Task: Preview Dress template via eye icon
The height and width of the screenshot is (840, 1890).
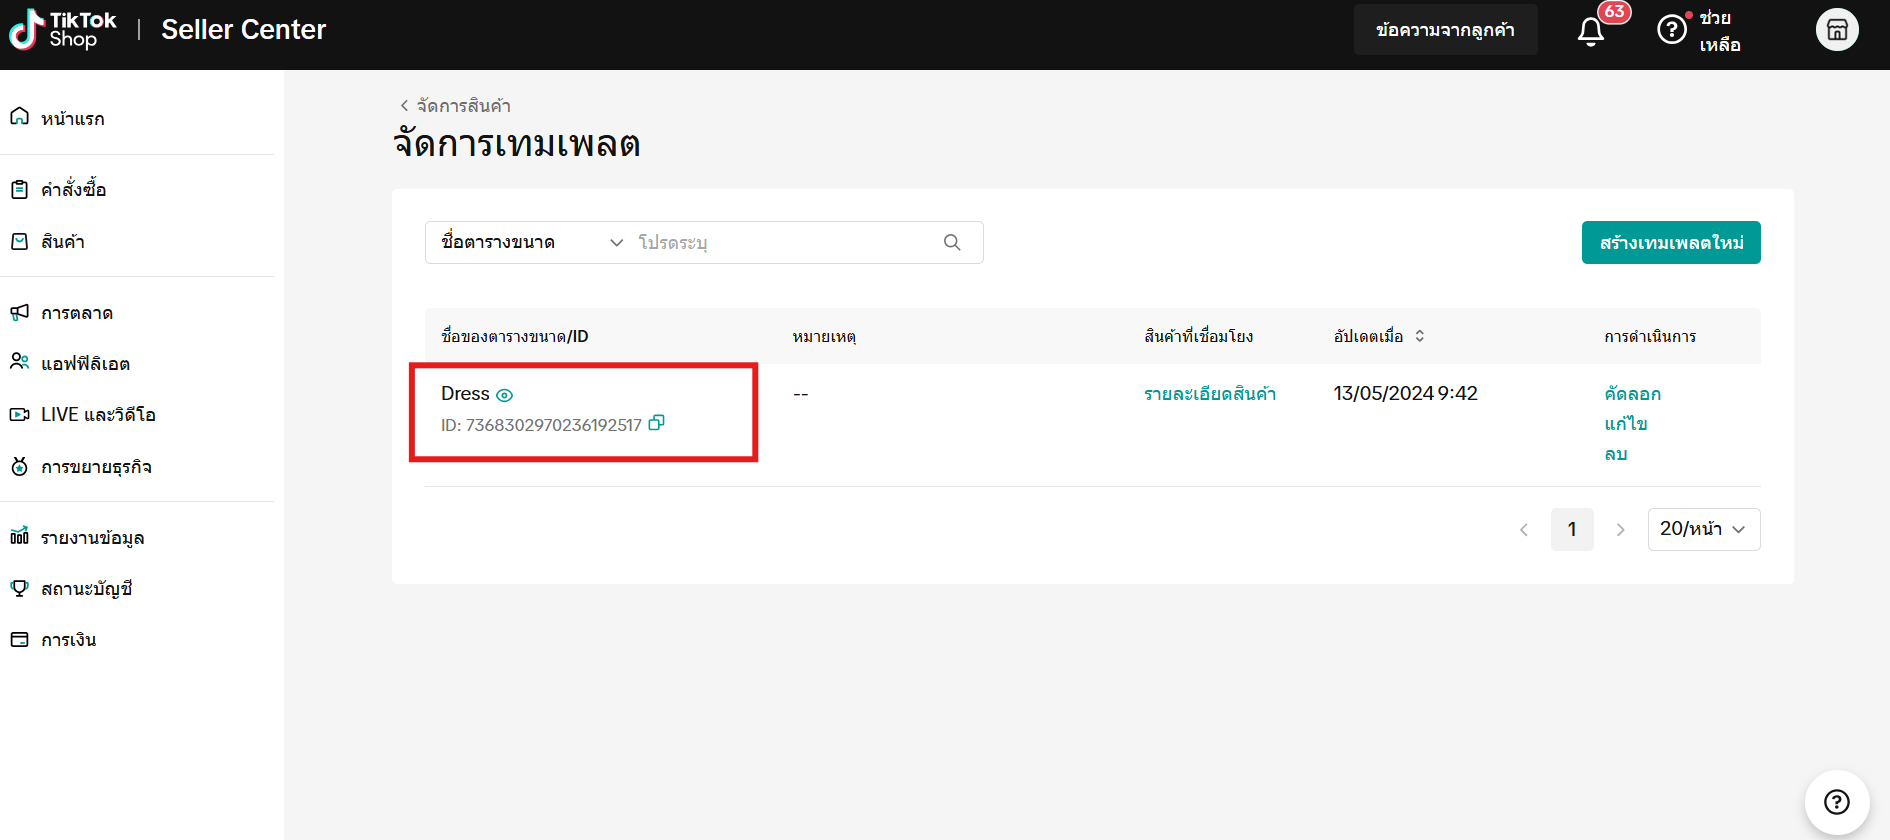Action: pos(505,395)
